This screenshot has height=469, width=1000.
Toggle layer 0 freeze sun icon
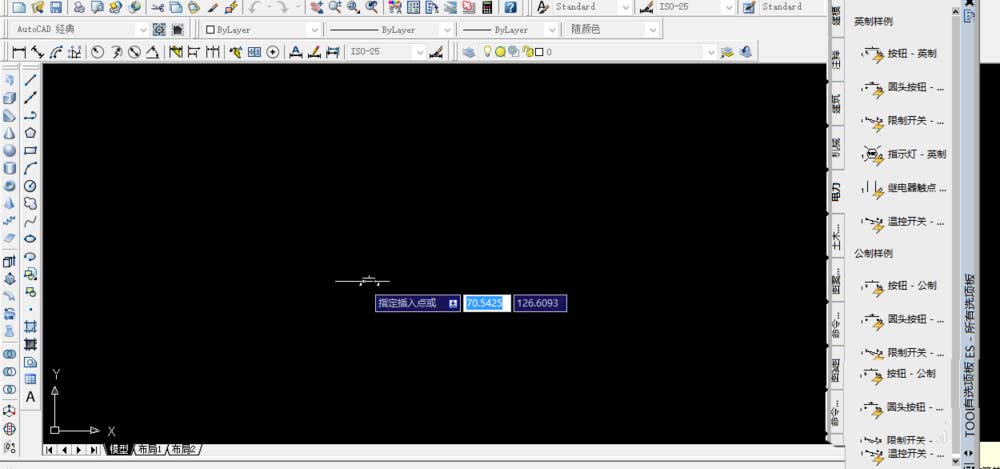pyautogui.click(x=500, y=52)
